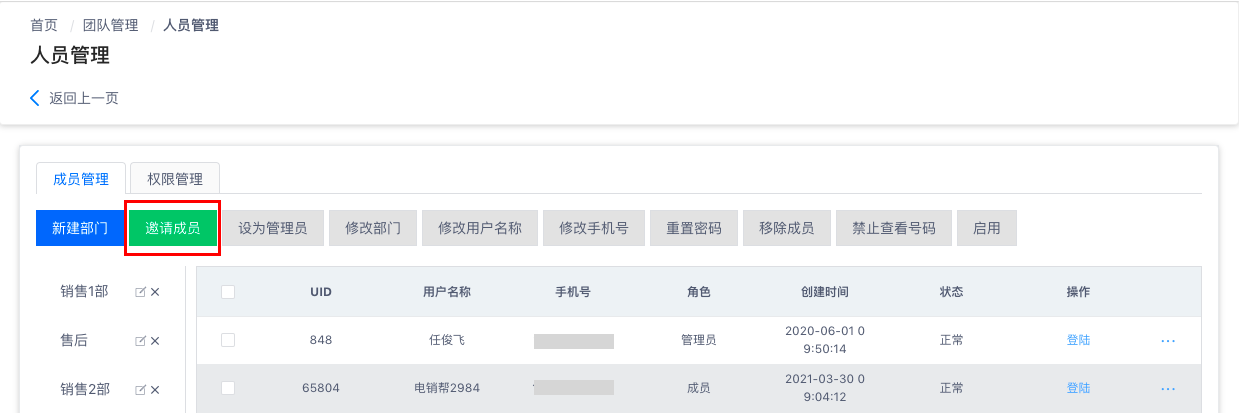The width and height of the screenshot is (1239, 413).
Task: Select the 成员管理 tab
Action: tap(81, 179)
